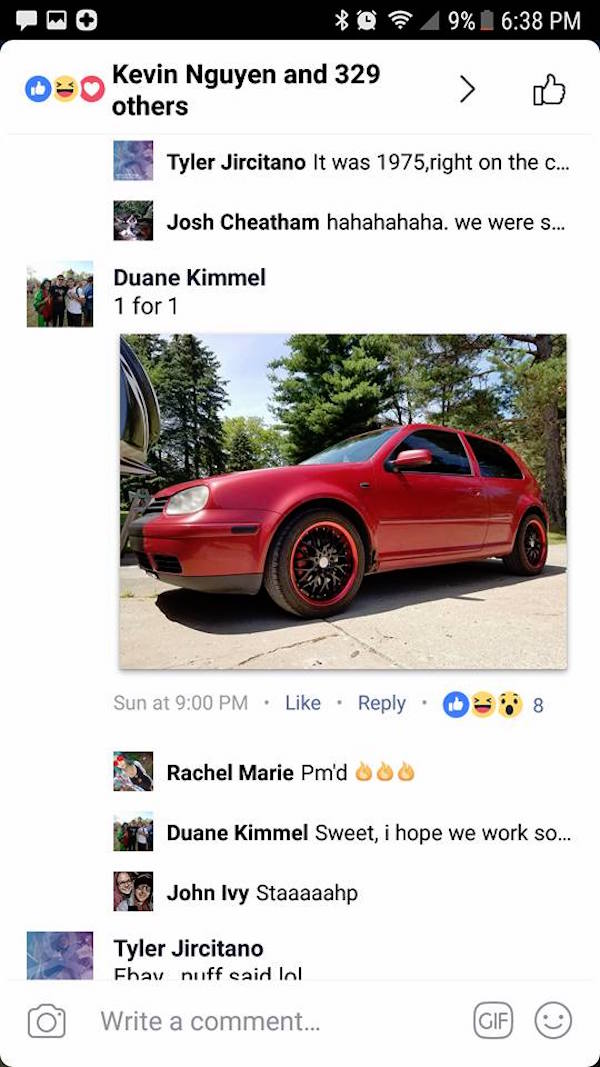The height and width of the screenshot is (1067, 600).
Task: Open camera icon to attach a photo
Action: pos(46,1021)
